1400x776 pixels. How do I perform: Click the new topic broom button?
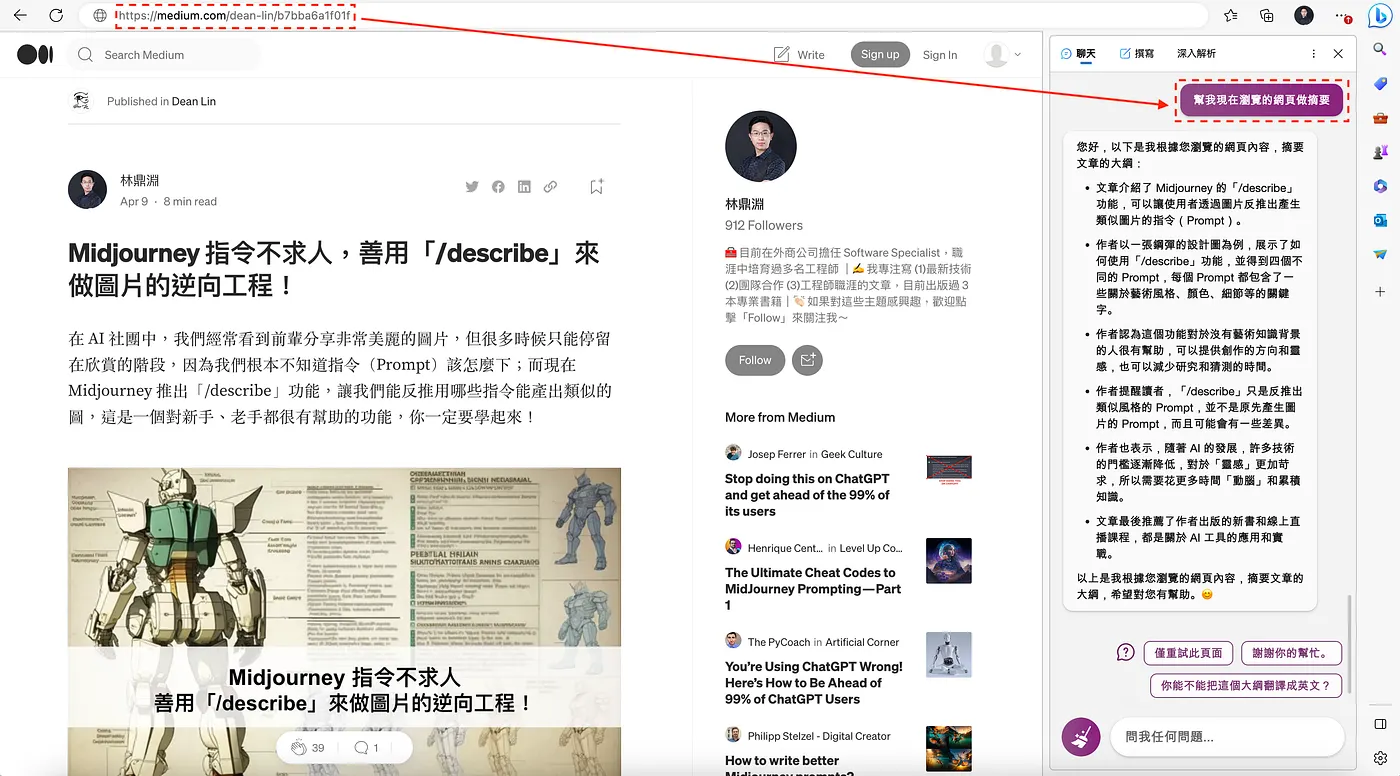click(x=1081, y=737)
